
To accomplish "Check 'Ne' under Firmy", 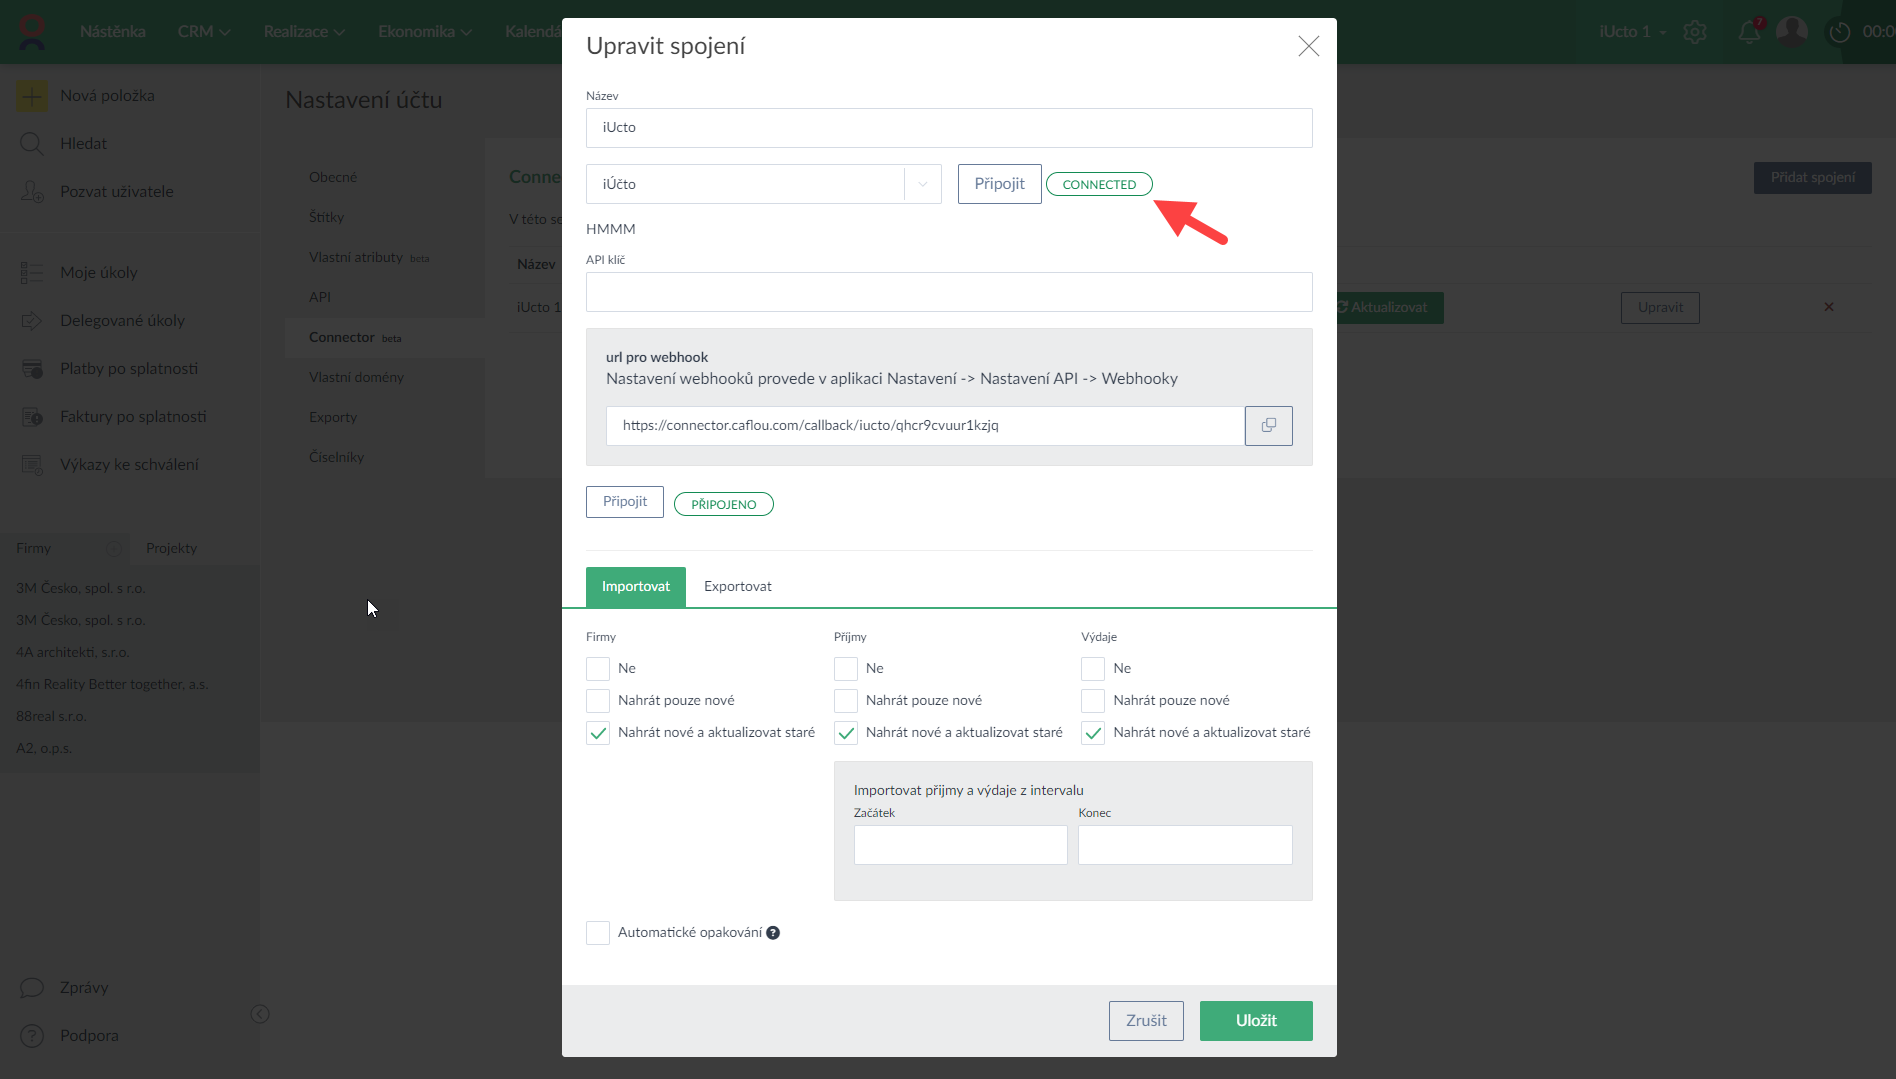I will pyautogui.click(x=598, y=669).
